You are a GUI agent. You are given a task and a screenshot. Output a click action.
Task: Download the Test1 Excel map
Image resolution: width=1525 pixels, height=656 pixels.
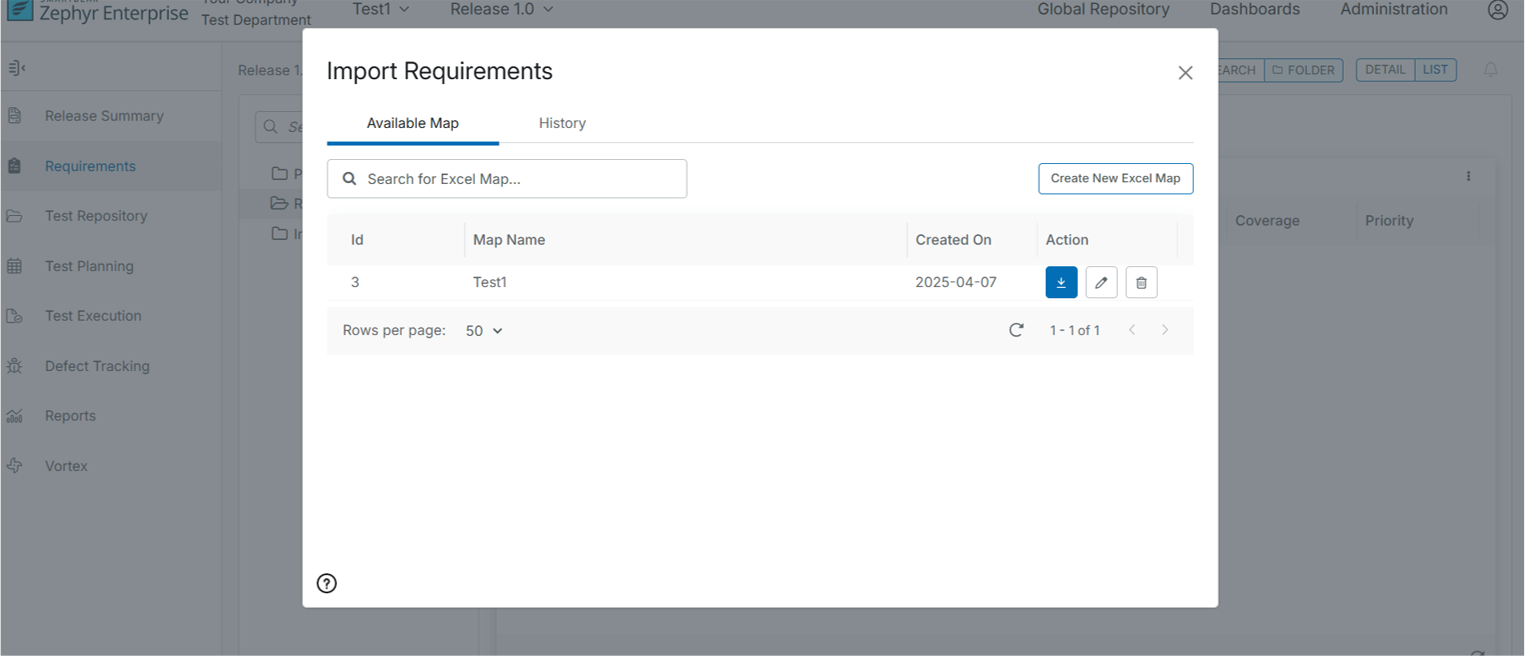(1061, 283)
